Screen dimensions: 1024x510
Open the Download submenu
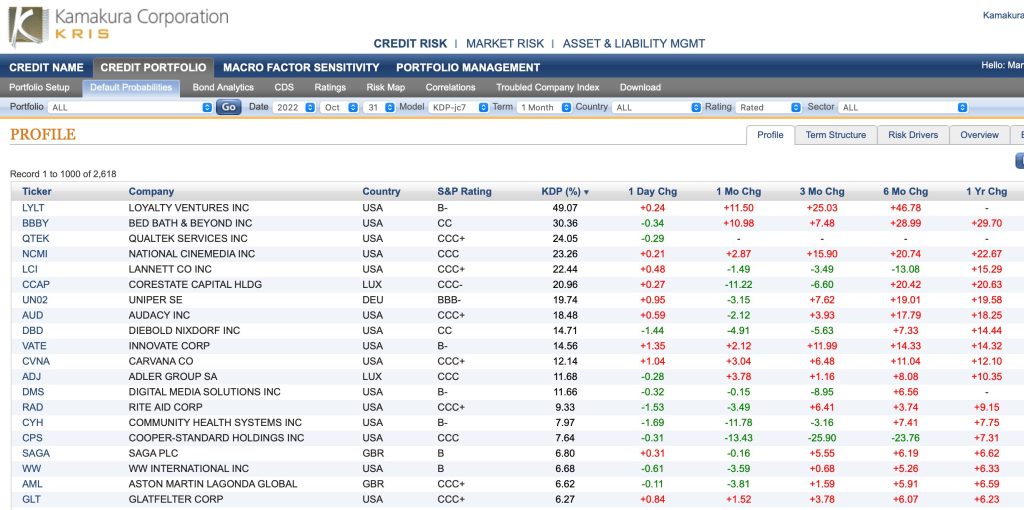tap(640, 88)
